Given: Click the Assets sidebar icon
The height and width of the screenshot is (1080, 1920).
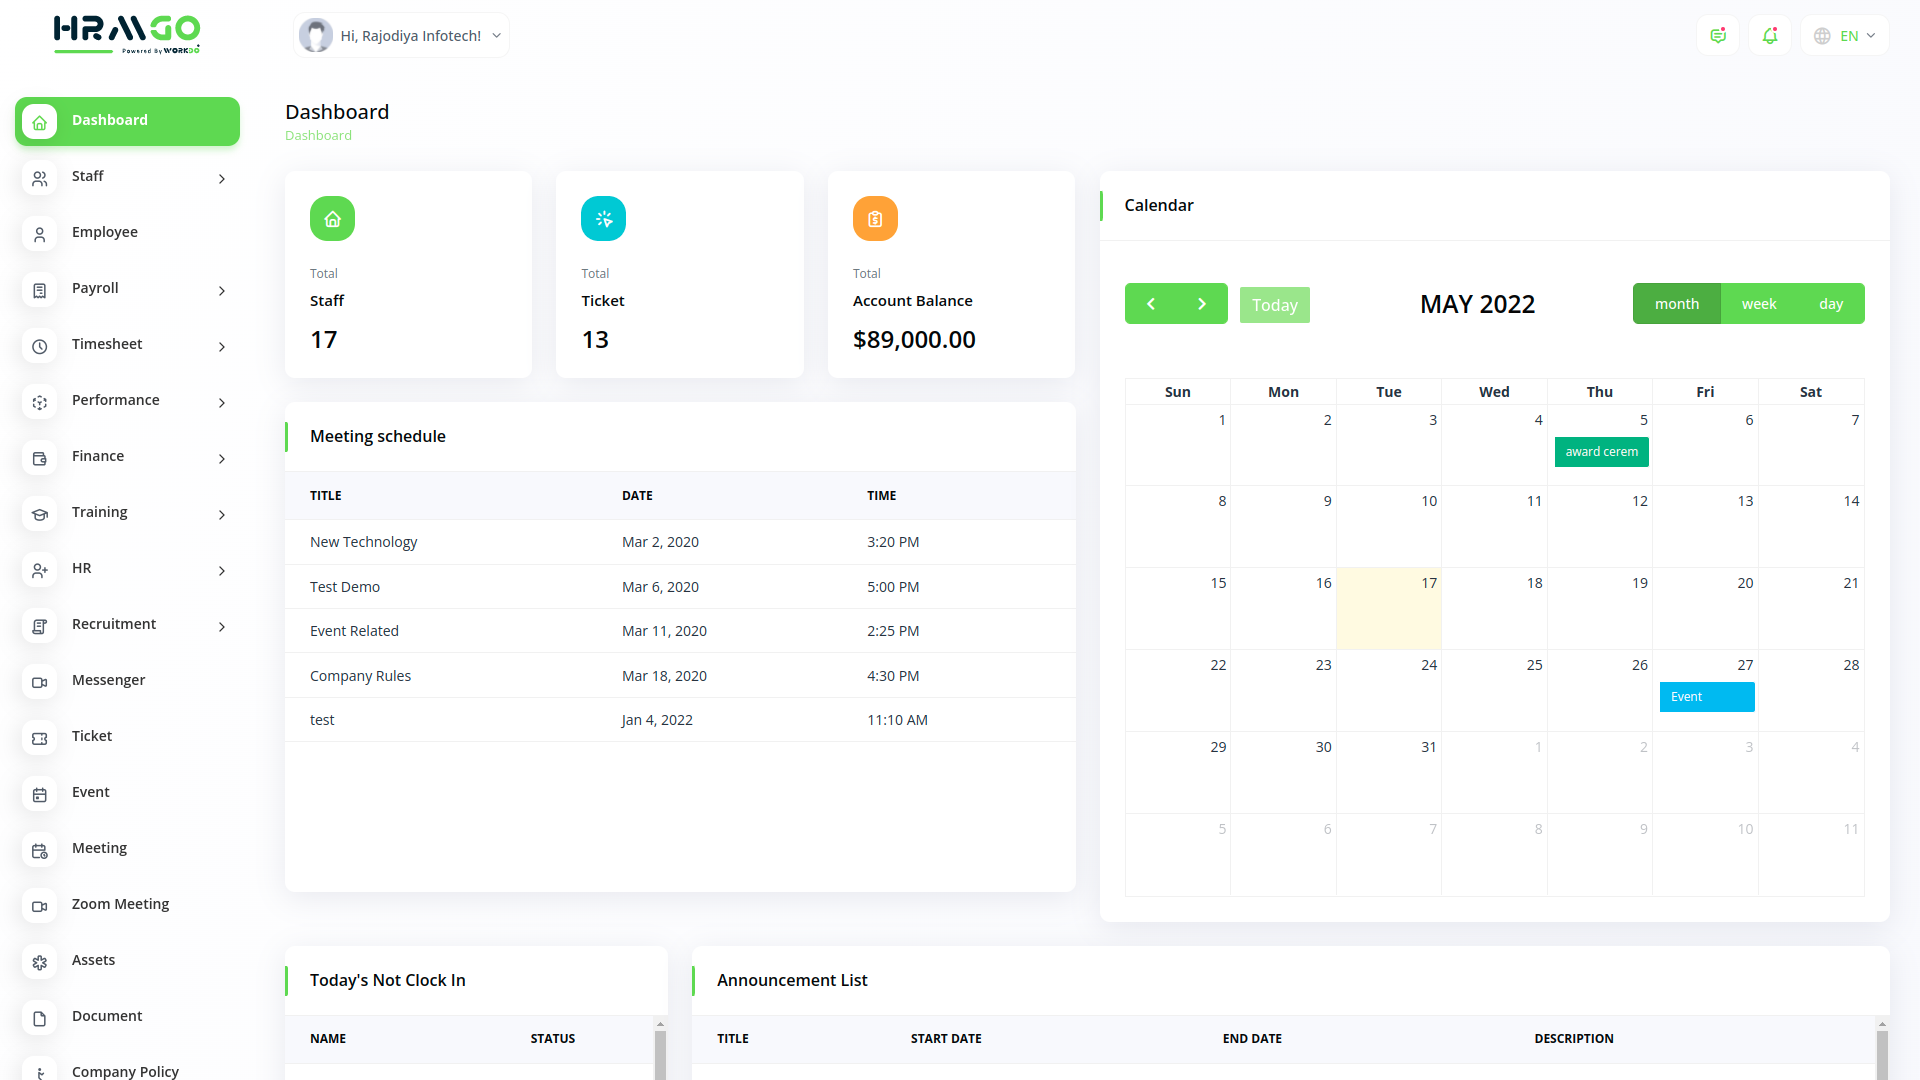Looking at the screenshot, I should click(x=40, y=962).
